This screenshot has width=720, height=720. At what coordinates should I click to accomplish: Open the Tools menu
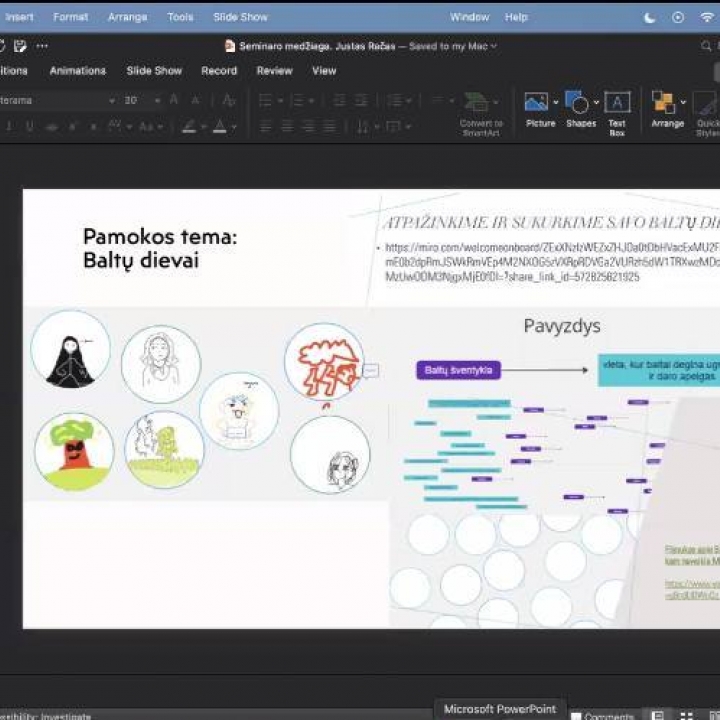(x=180, y=17)
